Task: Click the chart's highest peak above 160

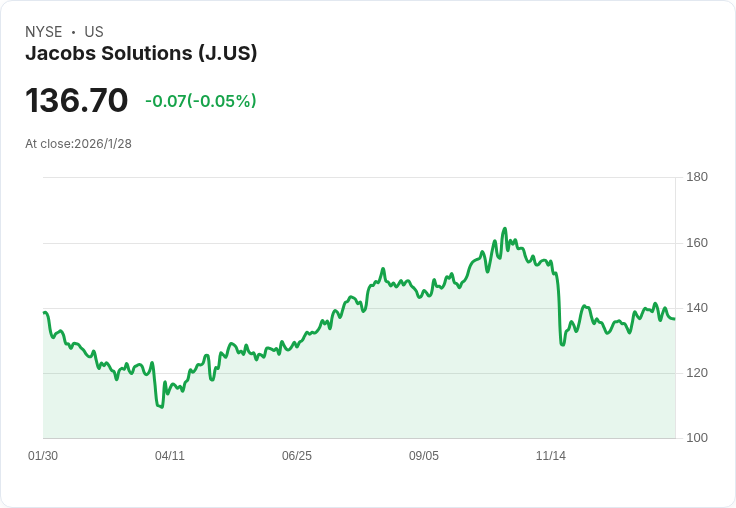Action: (505, 229)
